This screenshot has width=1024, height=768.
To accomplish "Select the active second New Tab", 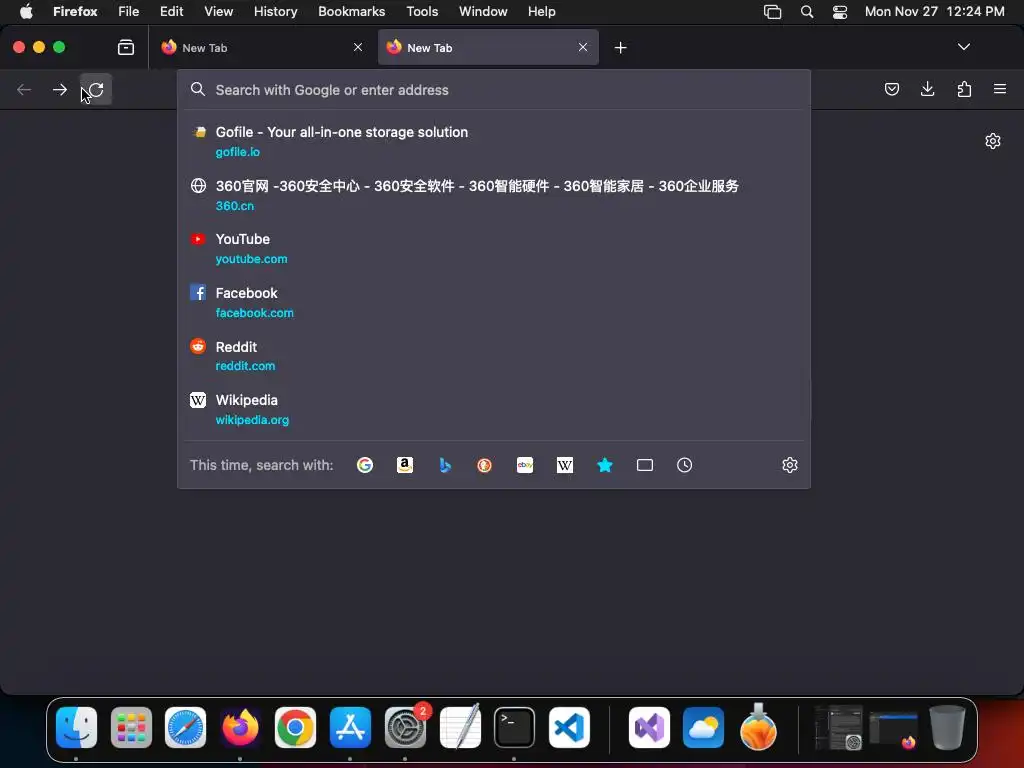I will 488,47.
